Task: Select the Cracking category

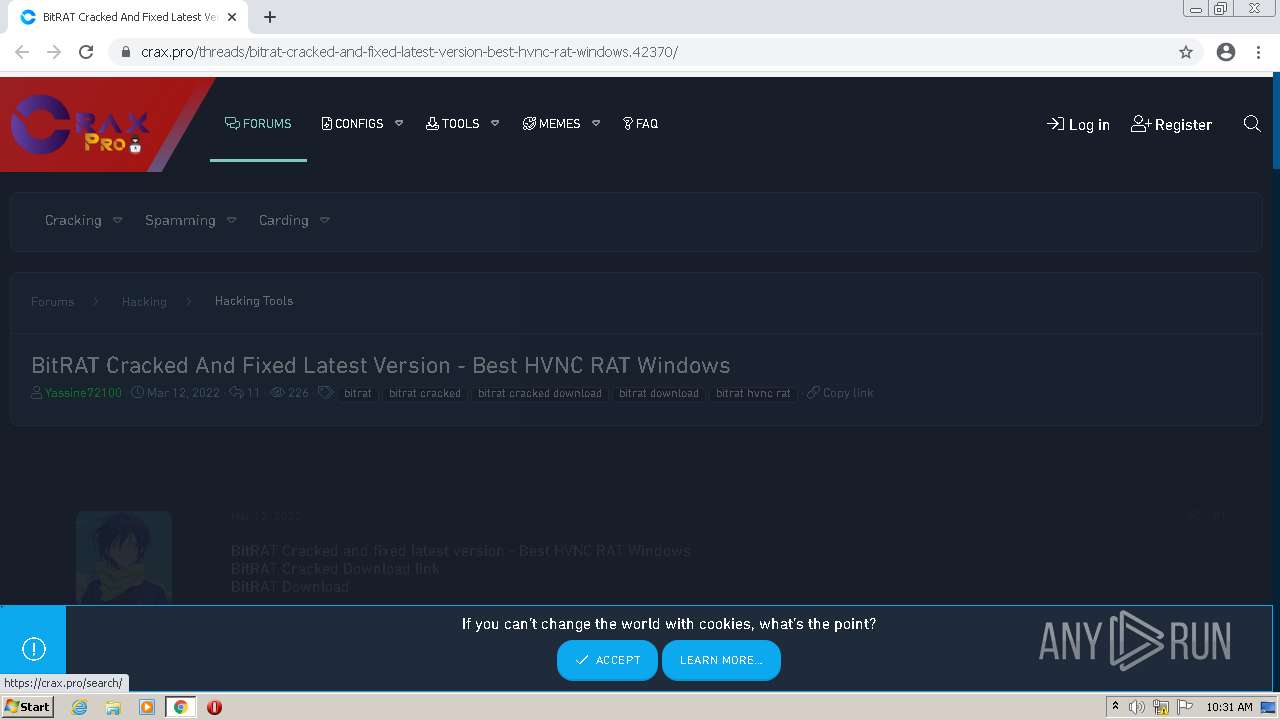Action: point(73,220)
